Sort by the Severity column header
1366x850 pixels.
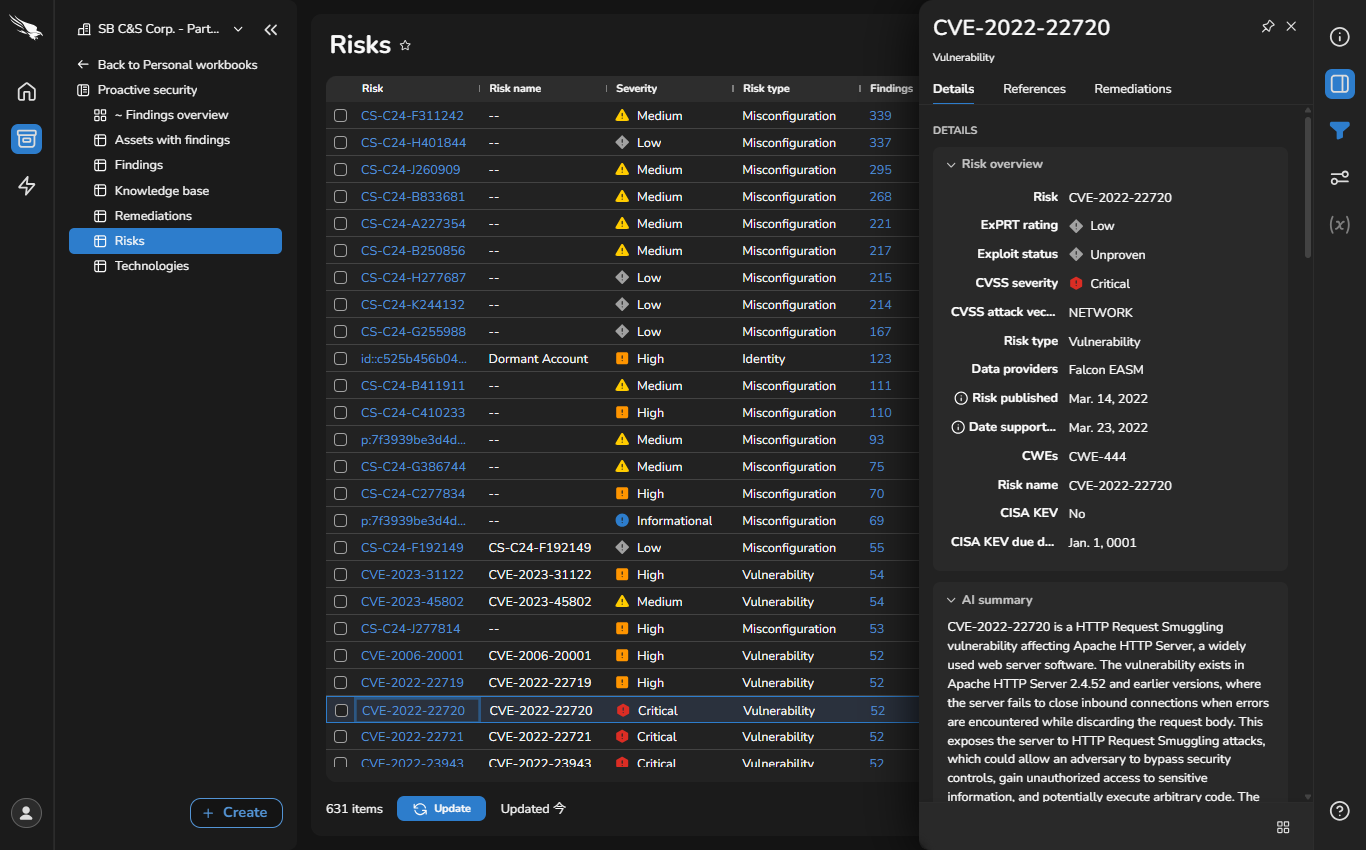pos(636,88)
